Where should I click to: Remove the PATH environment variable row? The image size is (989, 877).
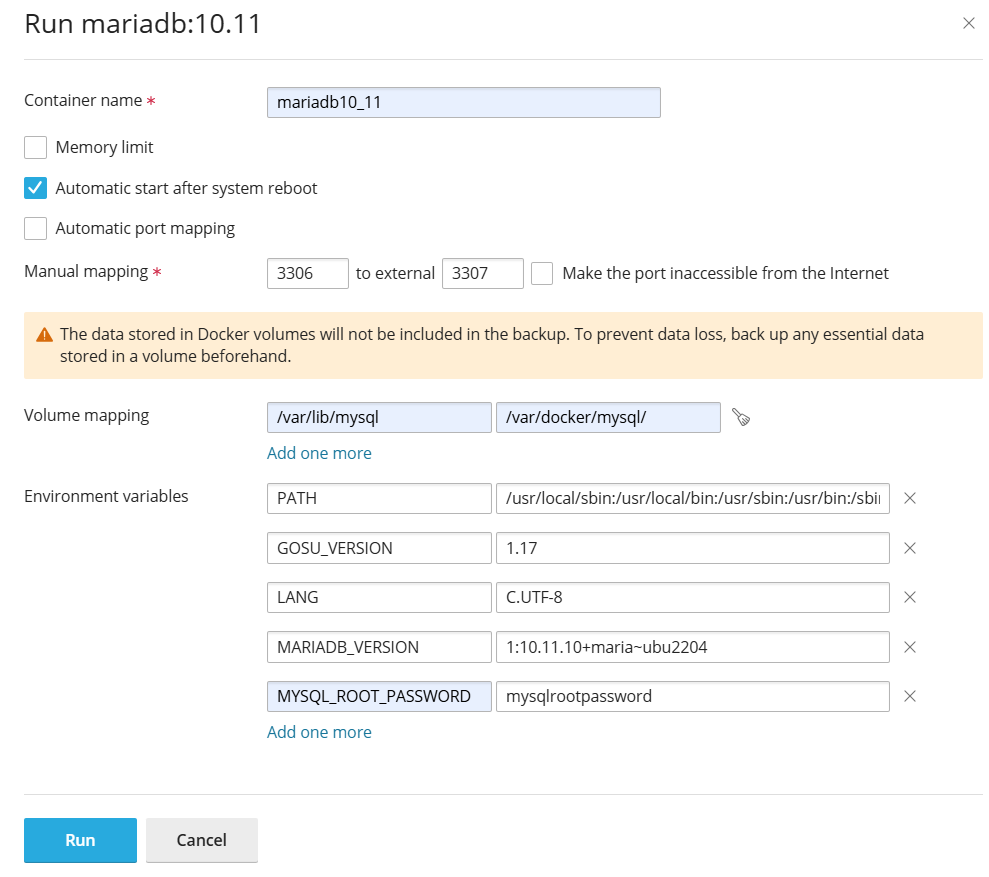(x=910, y=498)
